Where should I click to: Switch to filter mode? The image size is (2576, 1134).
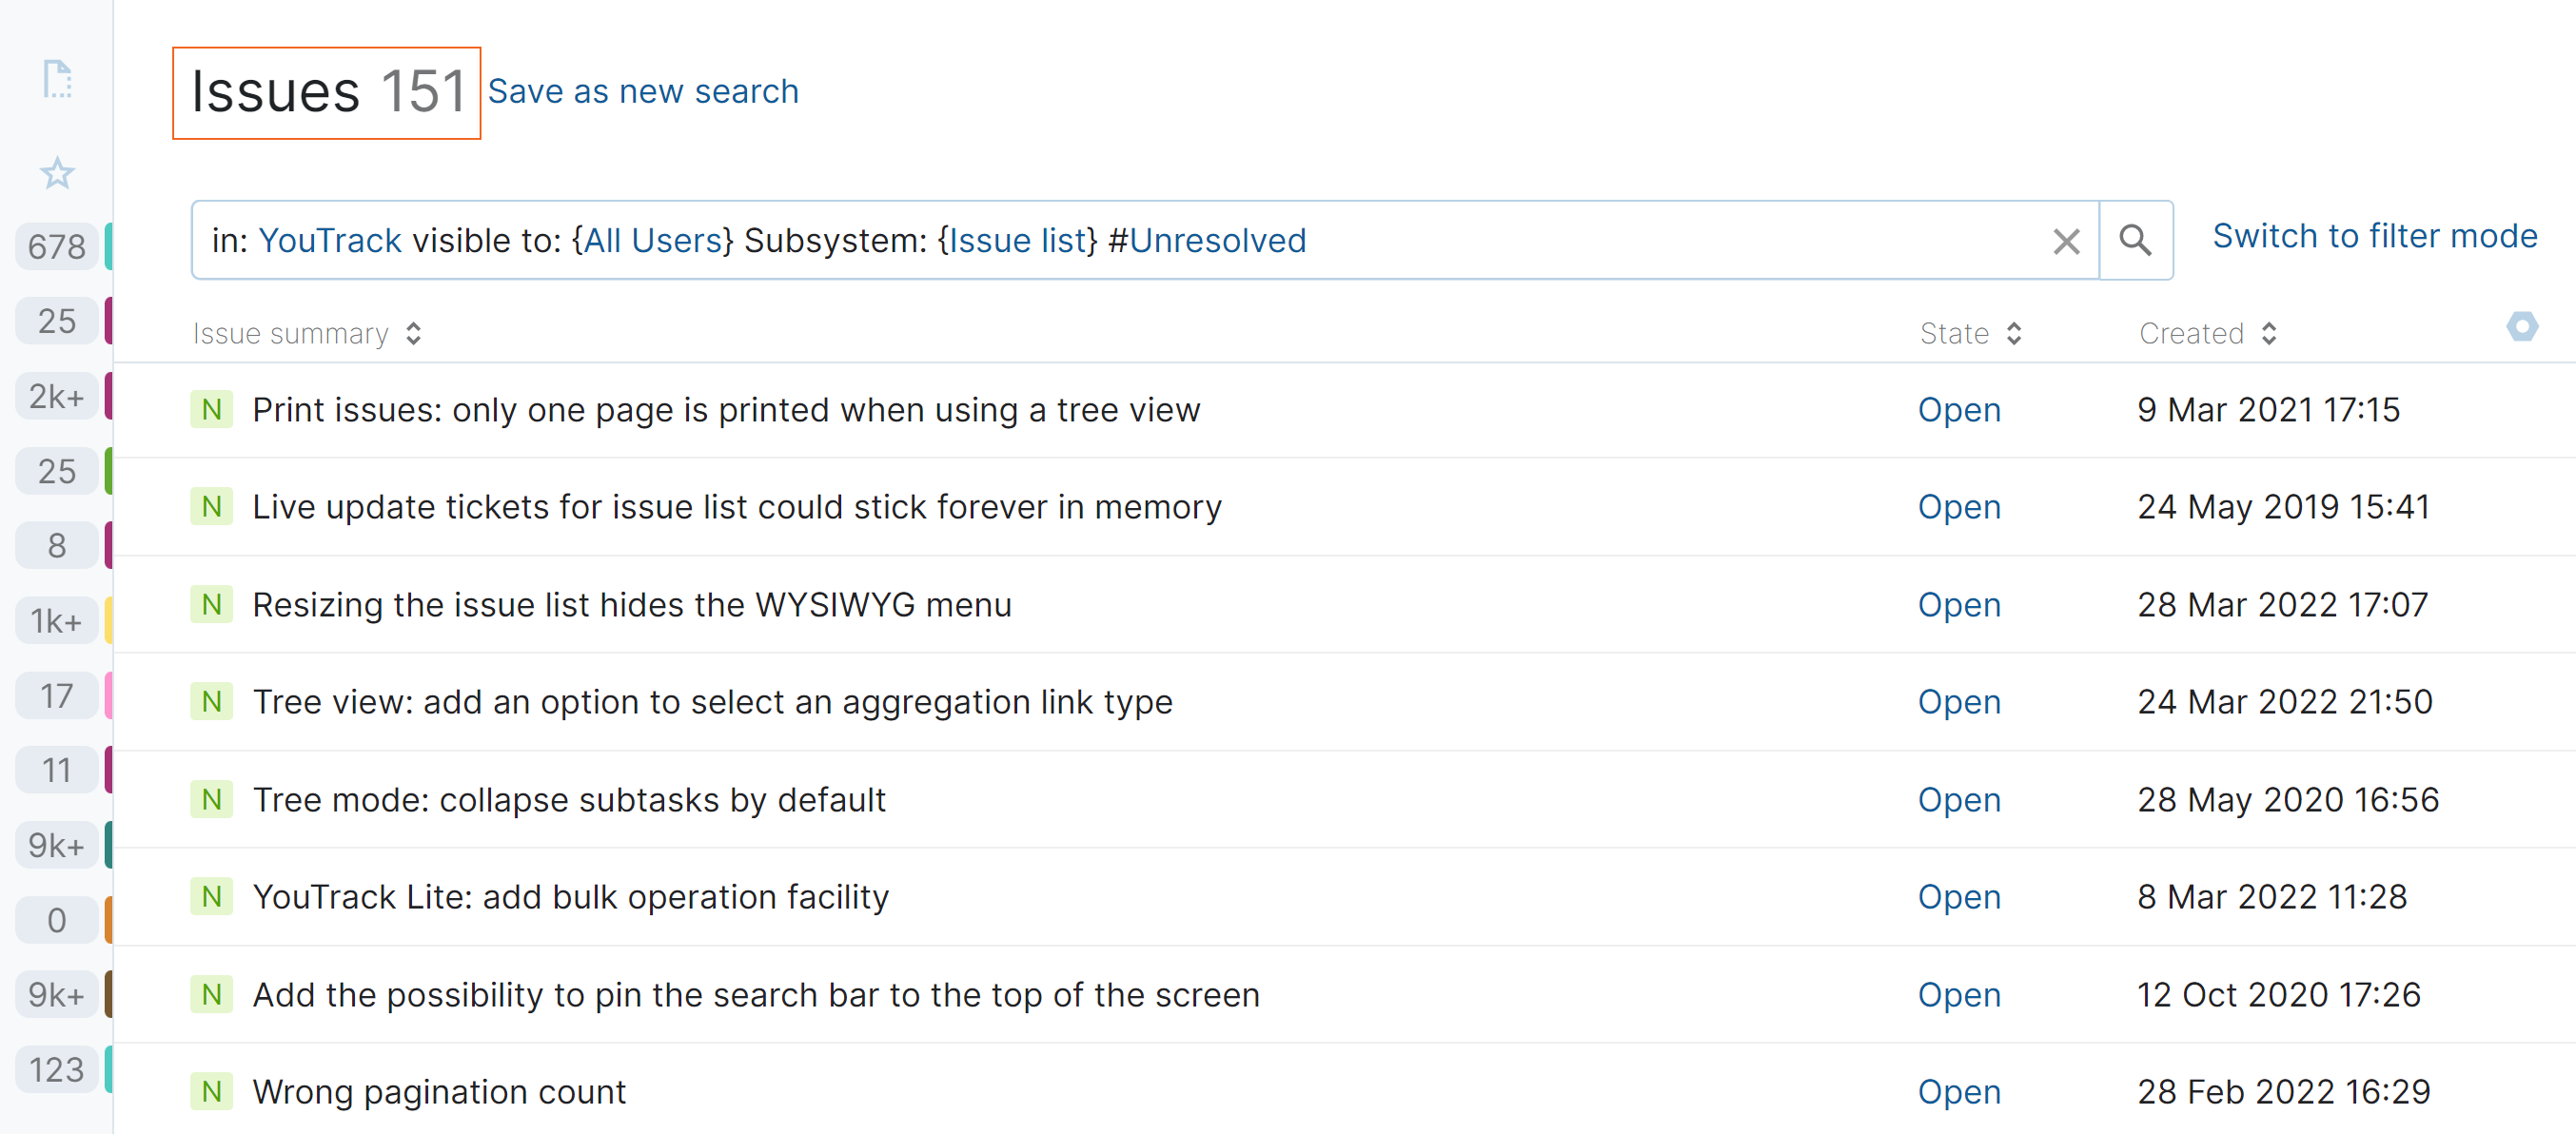coord(2374,236)
